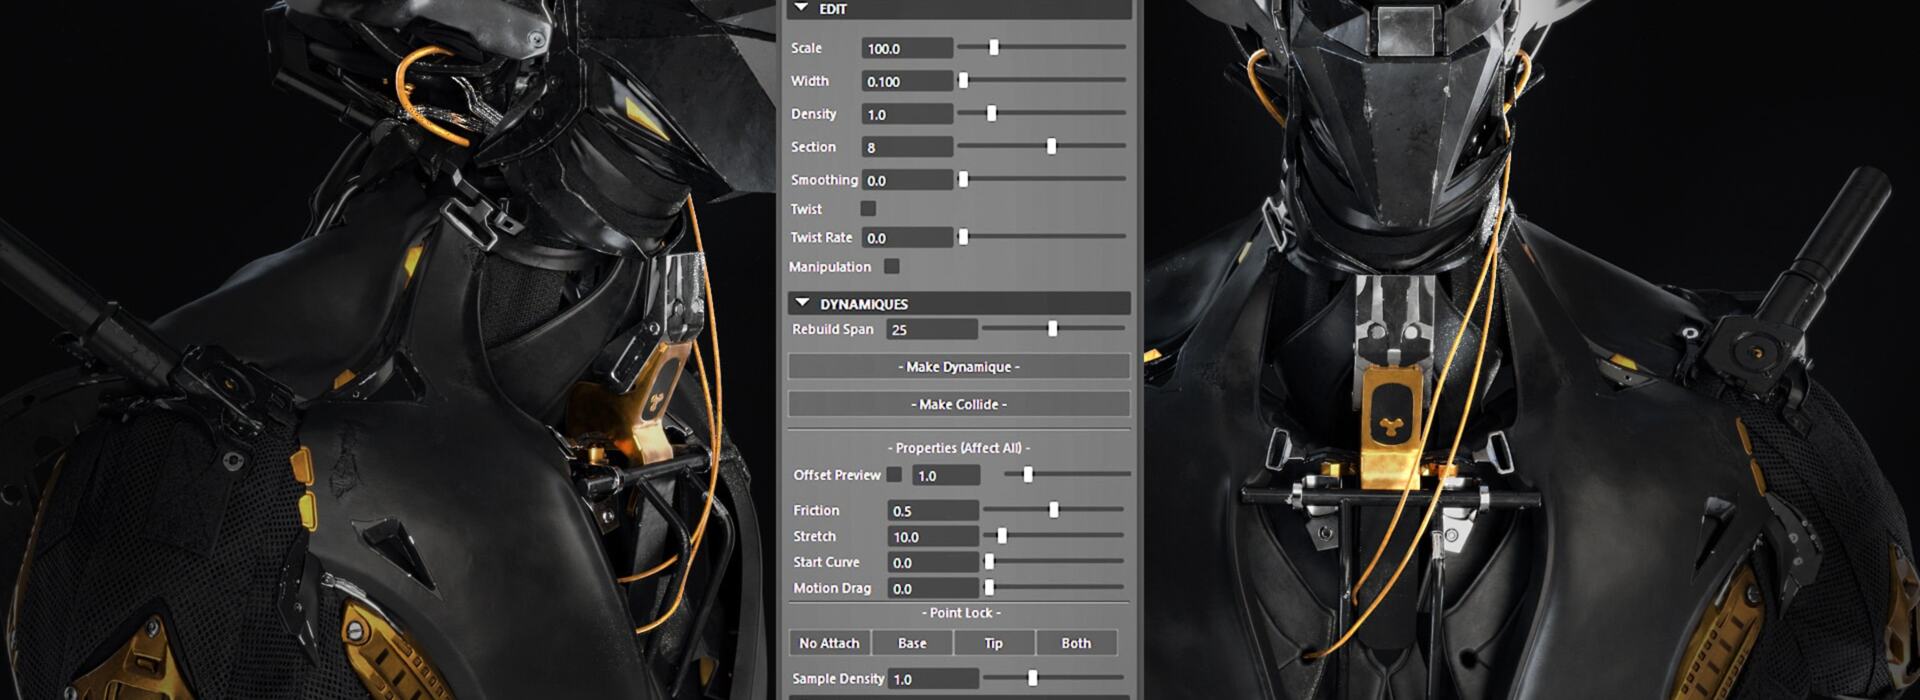
Task: Click the Density slider handle
Action: tap(991, 113)
